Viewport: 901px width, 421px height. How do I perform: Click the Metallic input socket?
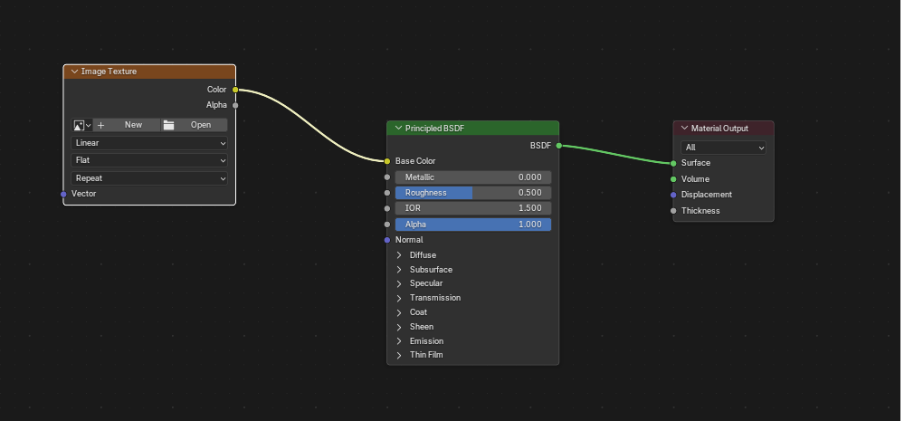pos(387,177)
